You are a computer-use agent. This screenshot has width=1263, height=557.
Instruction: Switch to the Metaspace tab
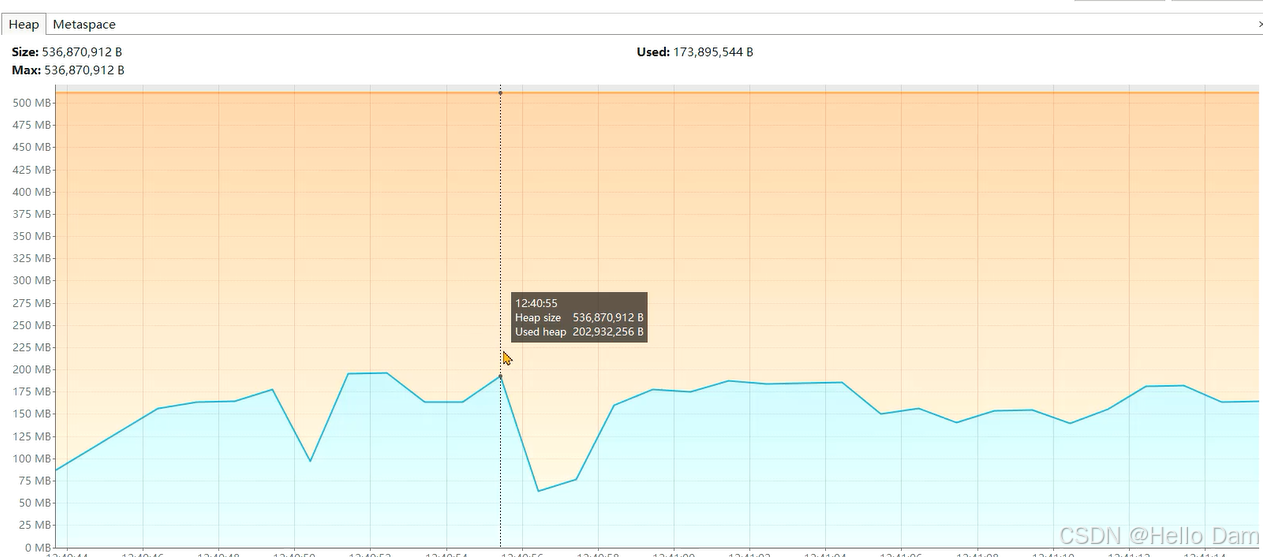point(84,24)
